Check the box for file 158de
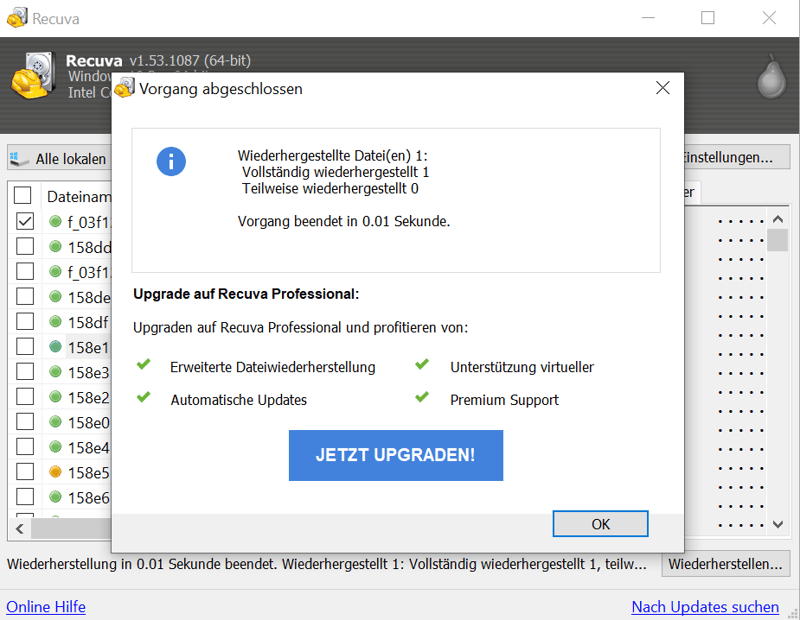The height and width of the screenshot is (620, 800). click(x=25, y=296)
